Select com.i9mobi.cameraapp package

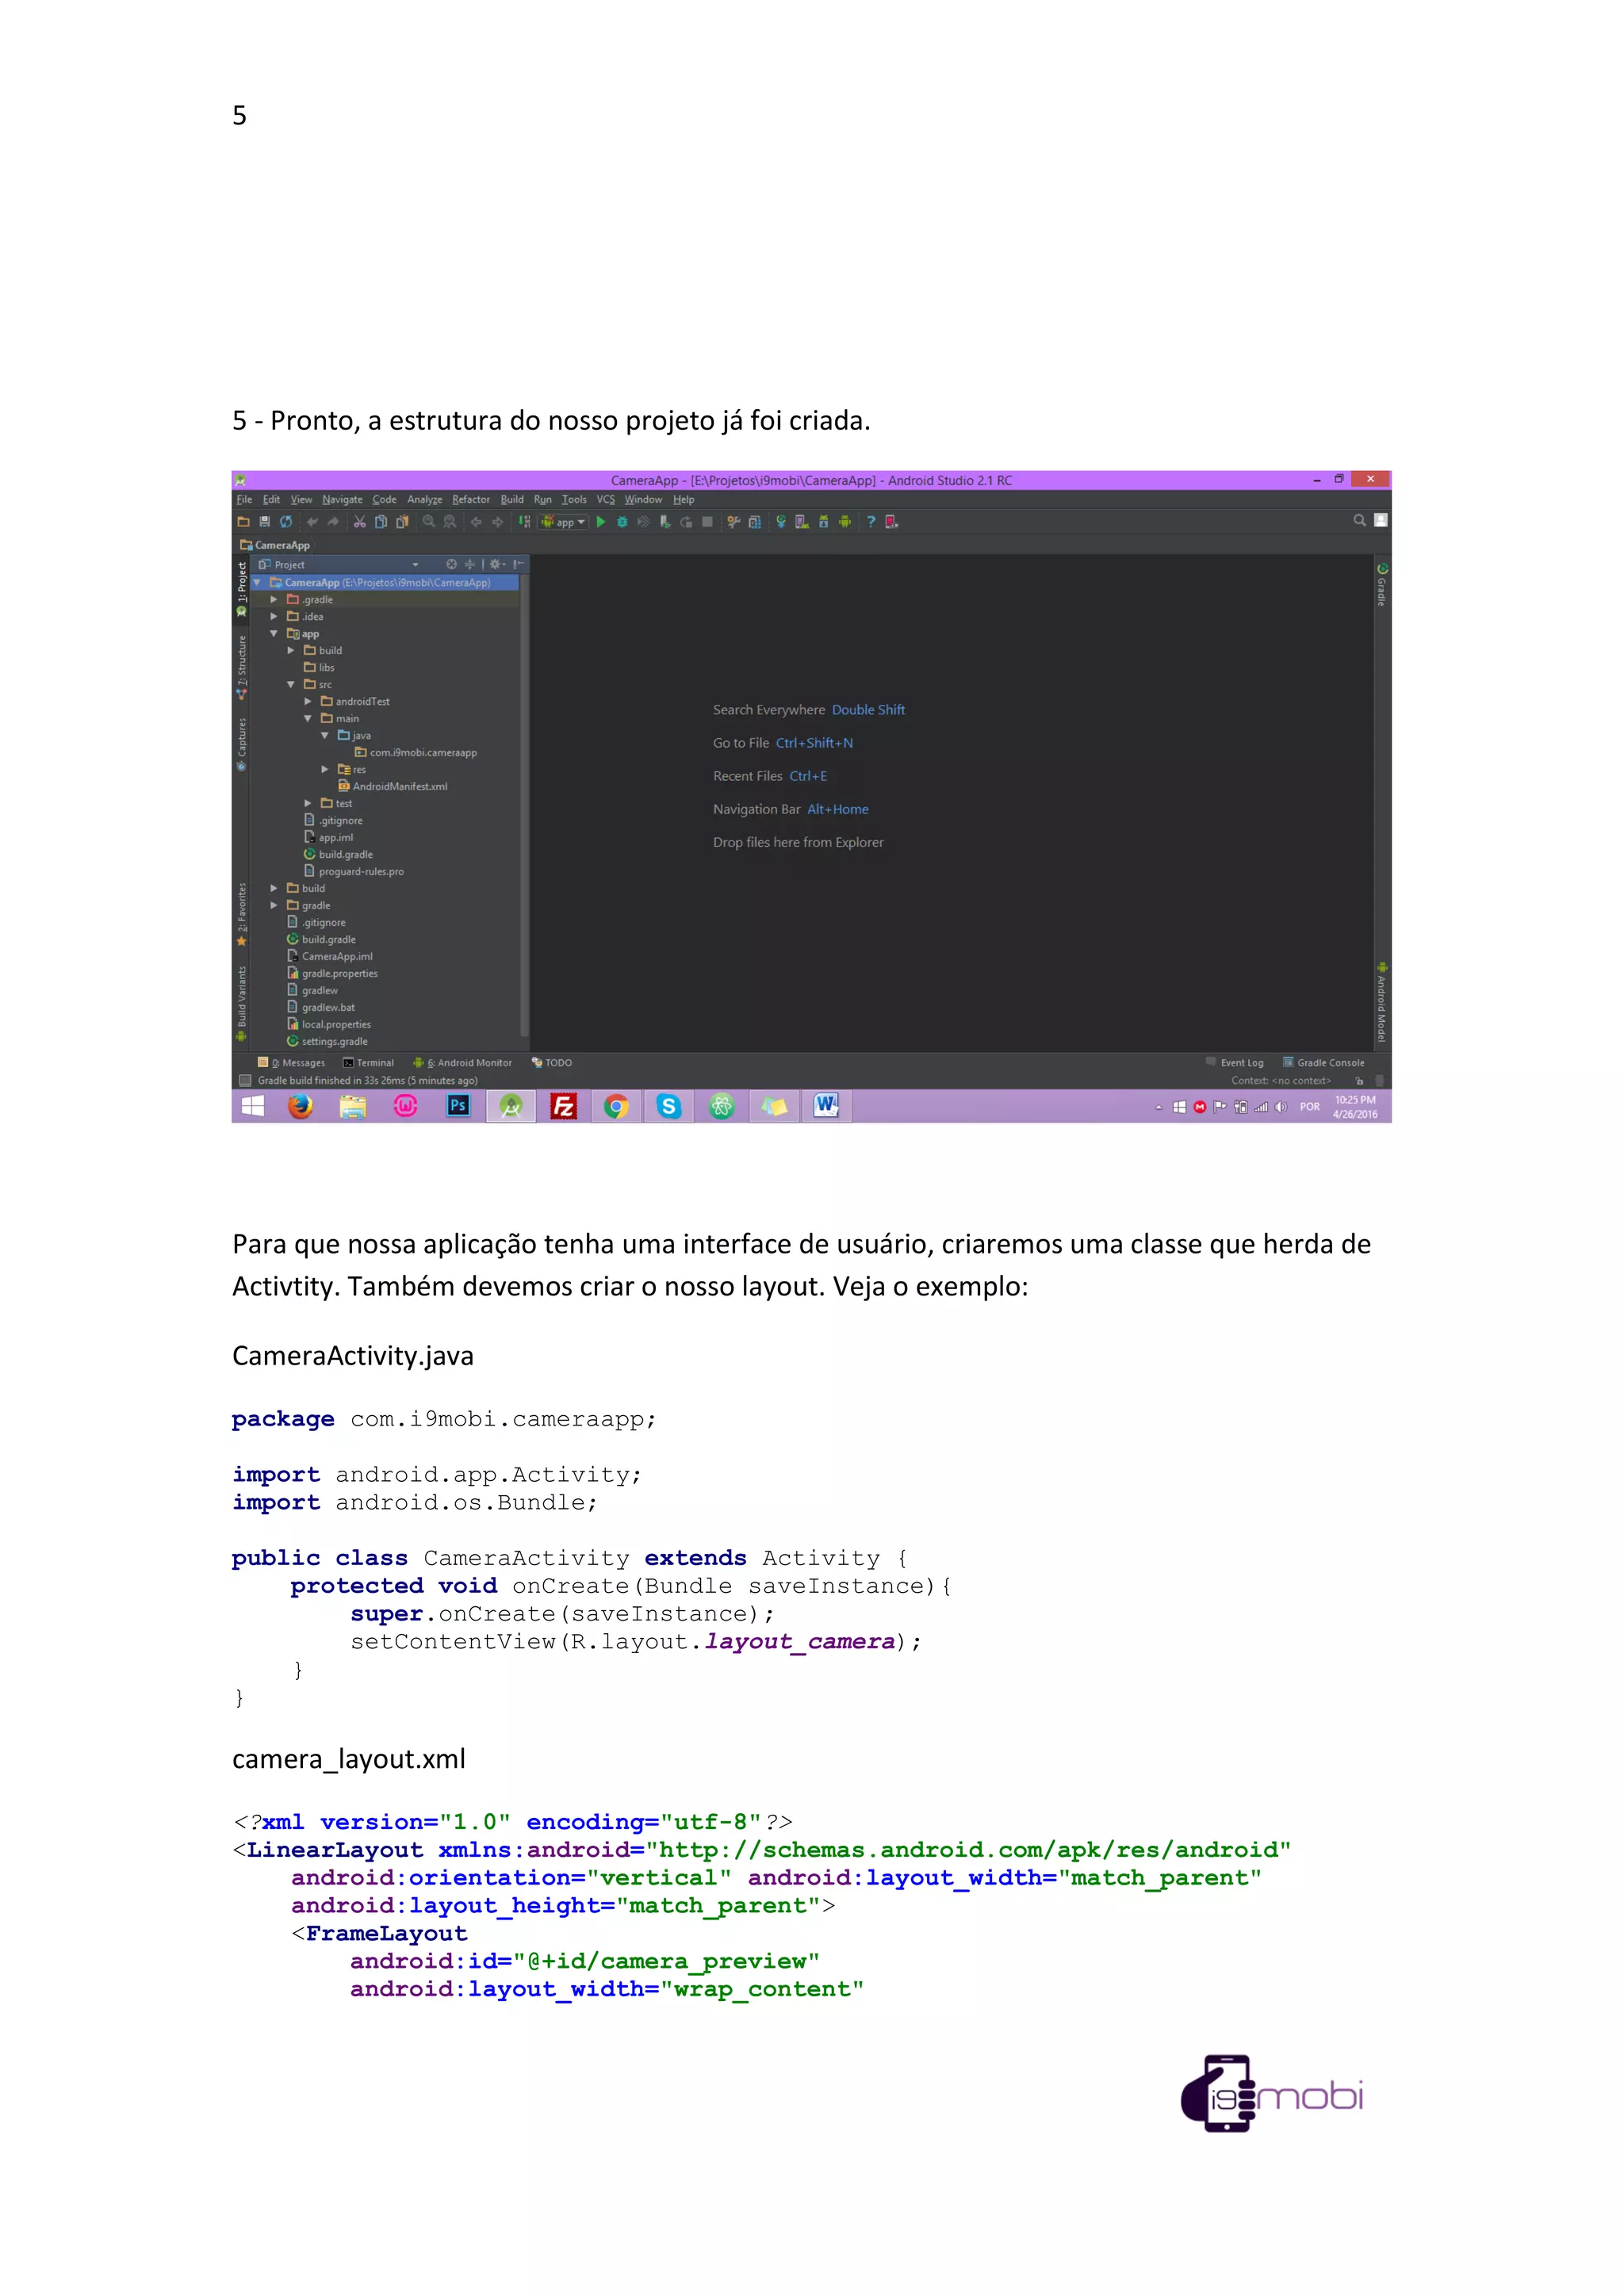tap(415, 752)
